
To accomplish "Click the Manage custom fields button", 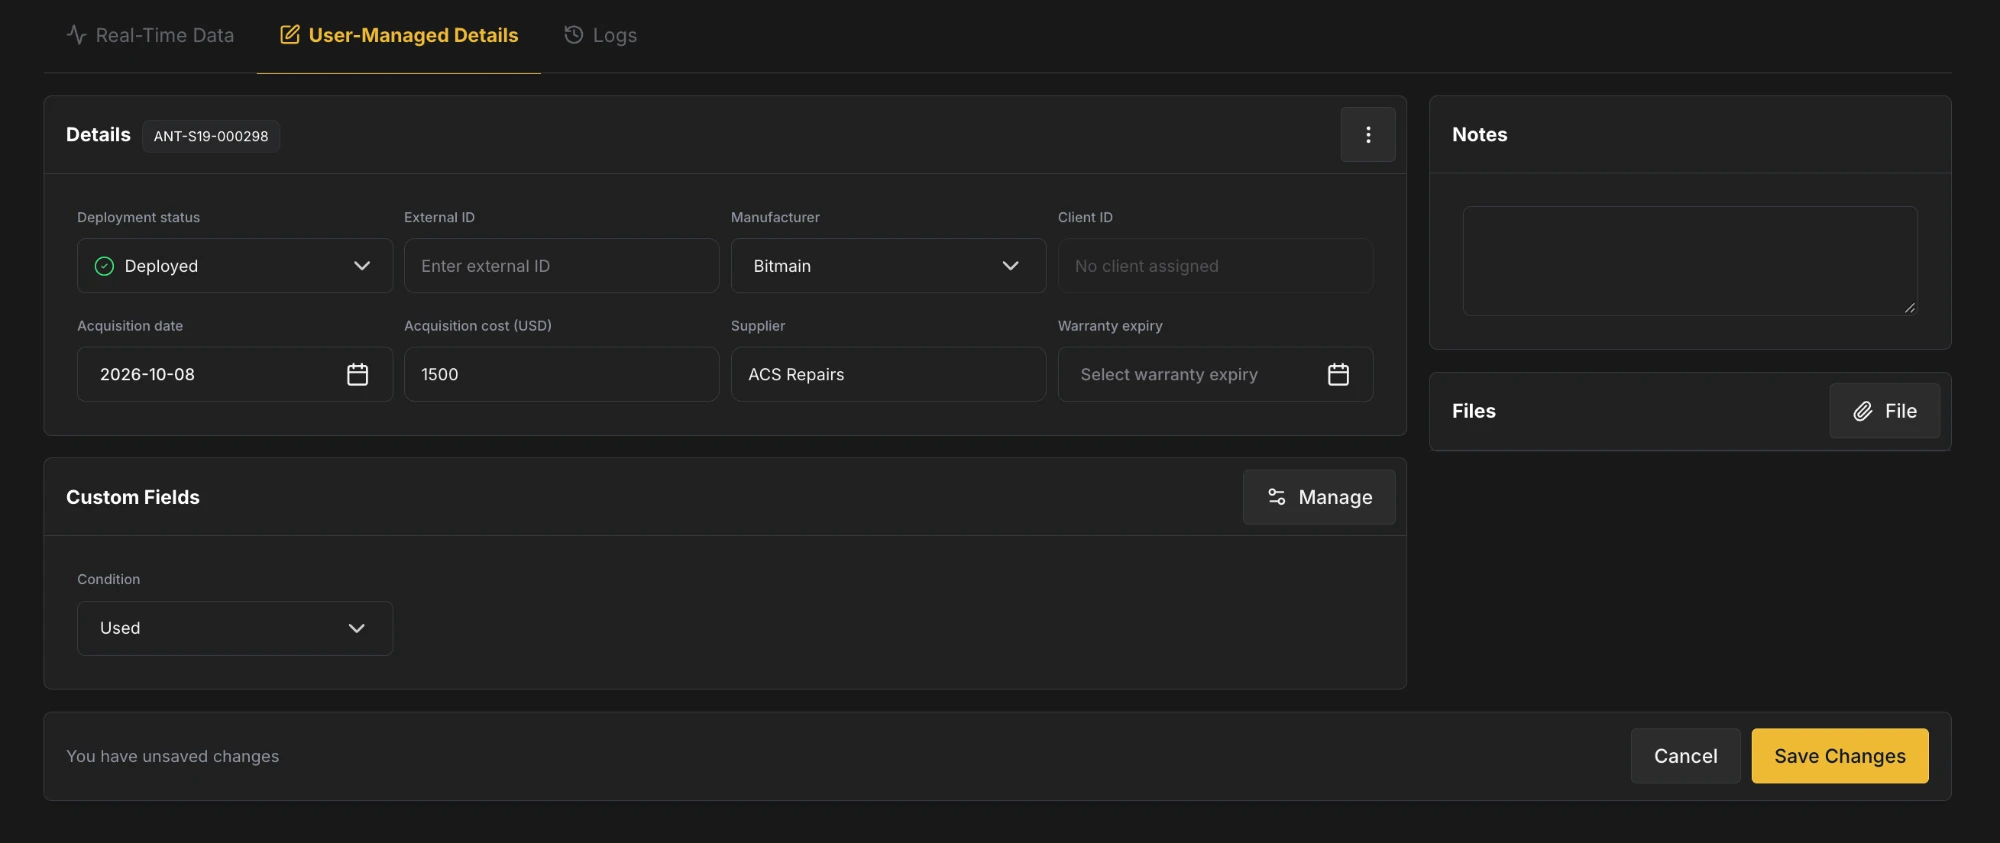I will [1319, 497].
